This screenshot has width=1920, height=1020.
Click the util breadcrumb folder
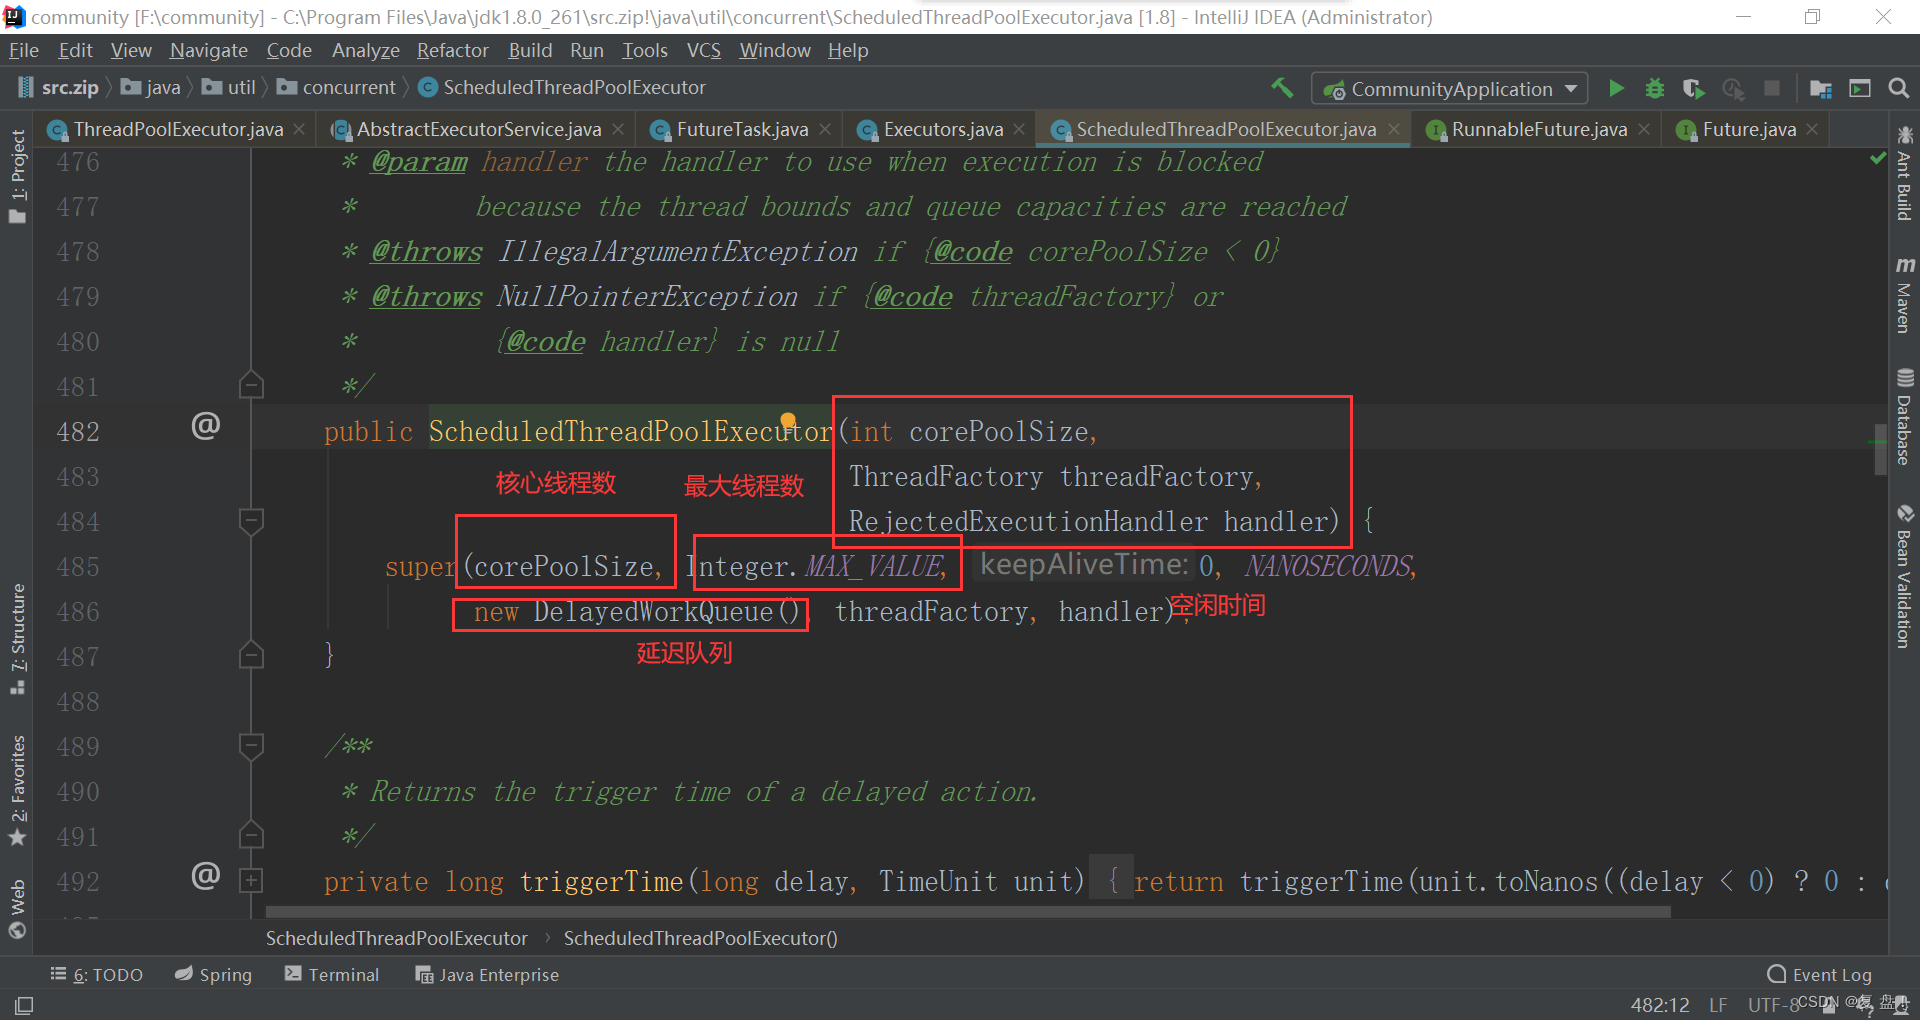[x=229, y=88]
